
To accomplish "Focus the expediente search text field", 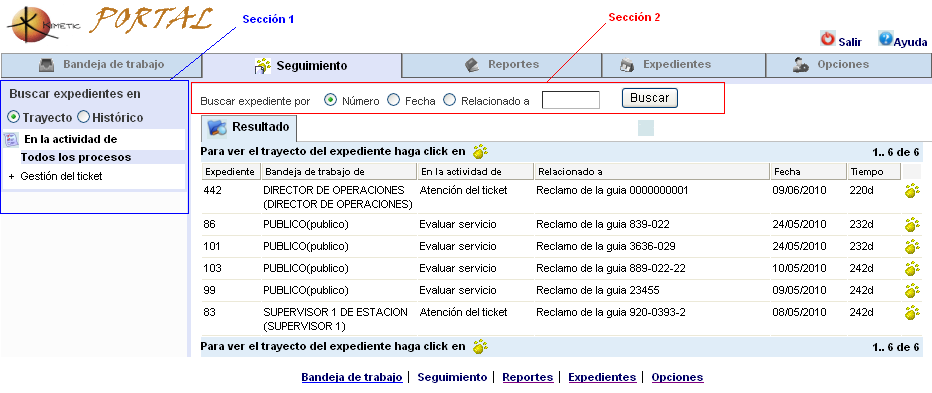I will pos(571,100).
